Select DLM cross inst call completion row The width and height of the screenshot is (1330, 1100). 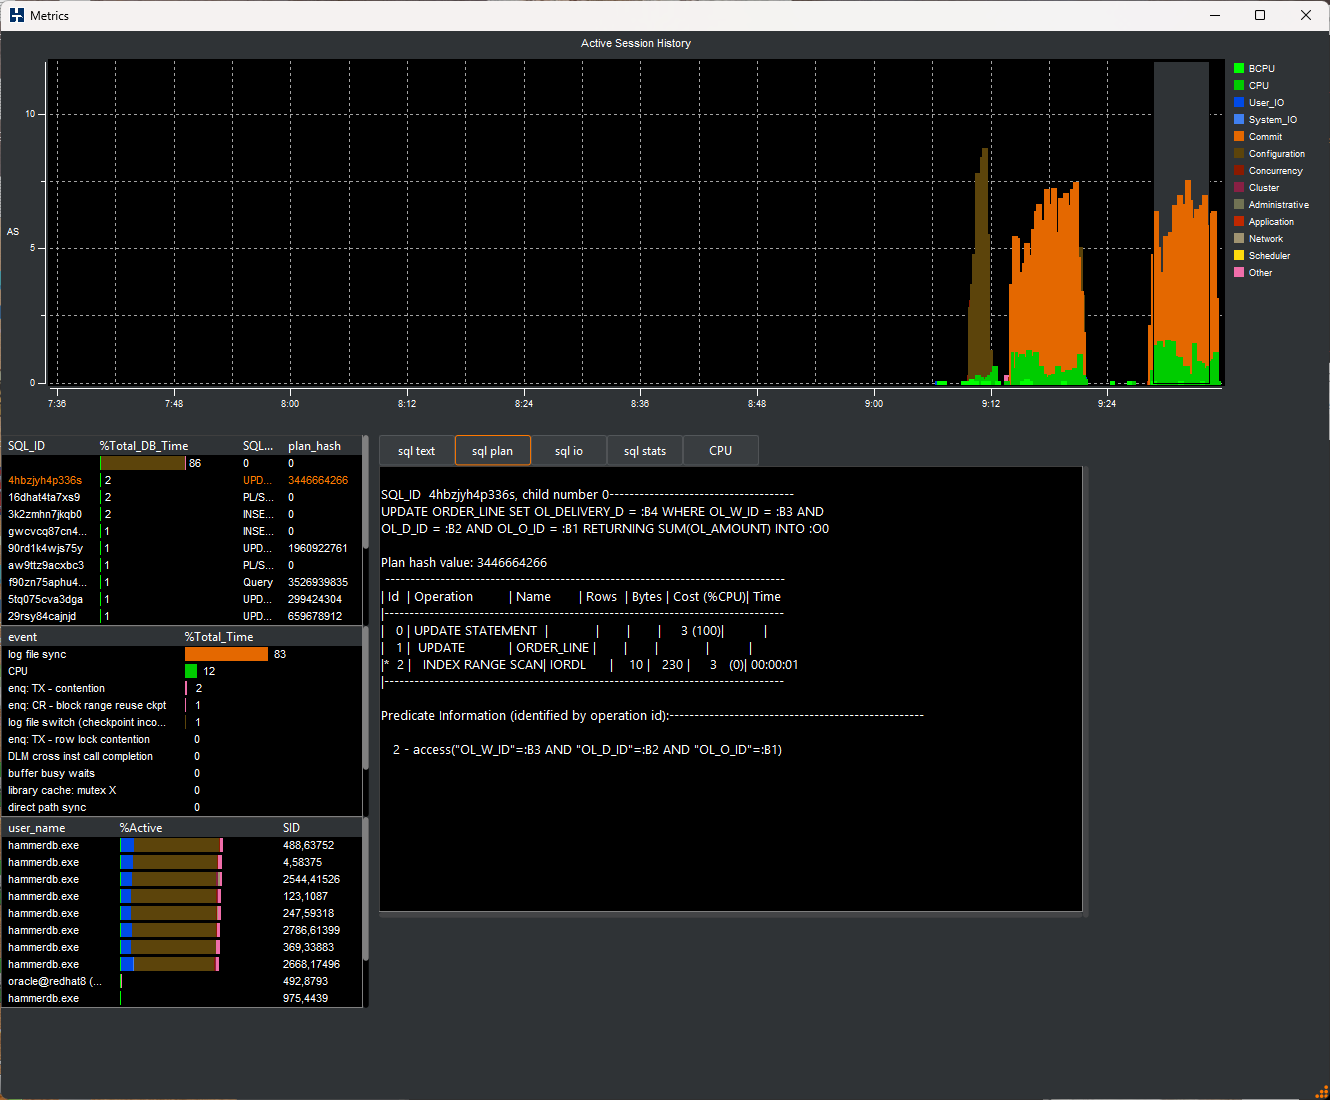tap(181, 756)
